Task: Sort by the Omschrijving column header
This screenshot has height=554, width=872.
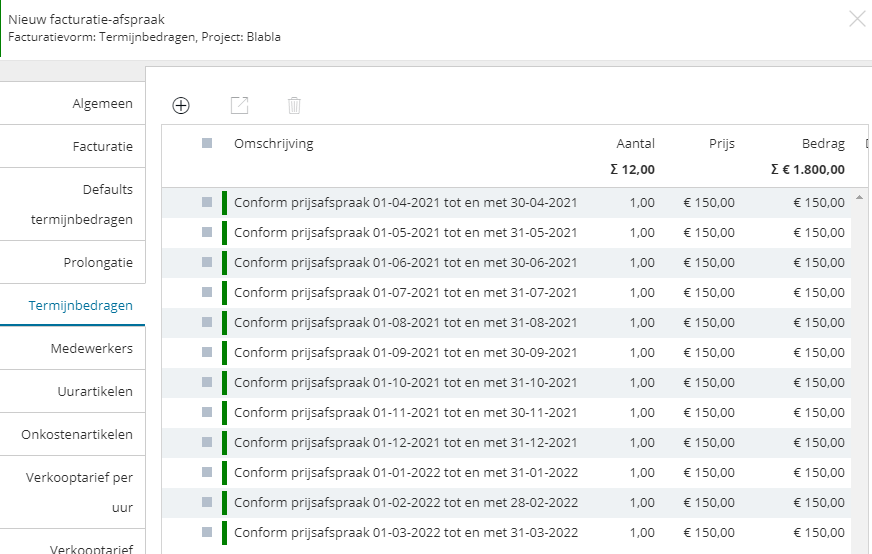Action: pos(274,144)
